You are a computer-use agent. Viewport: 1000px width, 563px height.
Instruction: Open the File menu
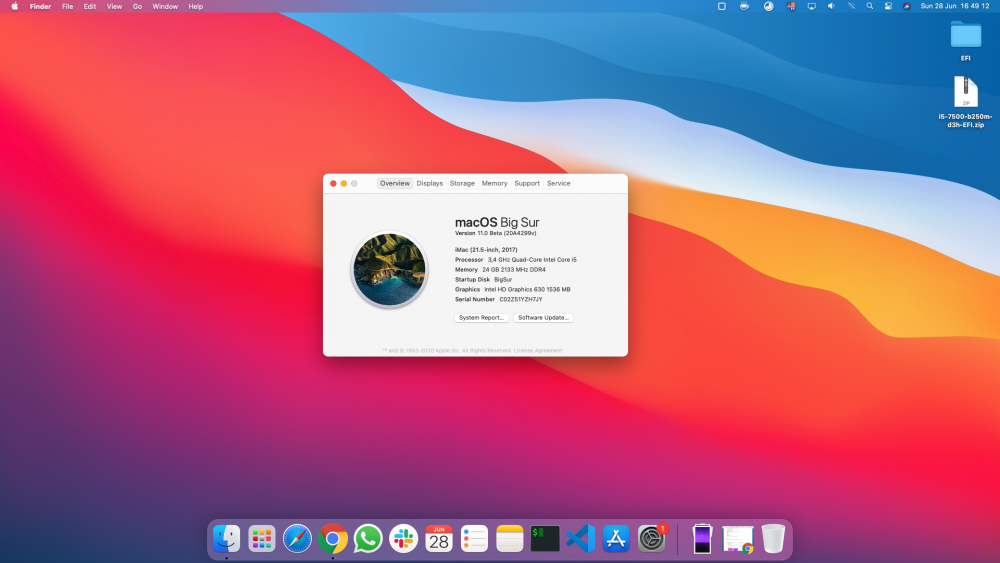[x=67, y=6]
